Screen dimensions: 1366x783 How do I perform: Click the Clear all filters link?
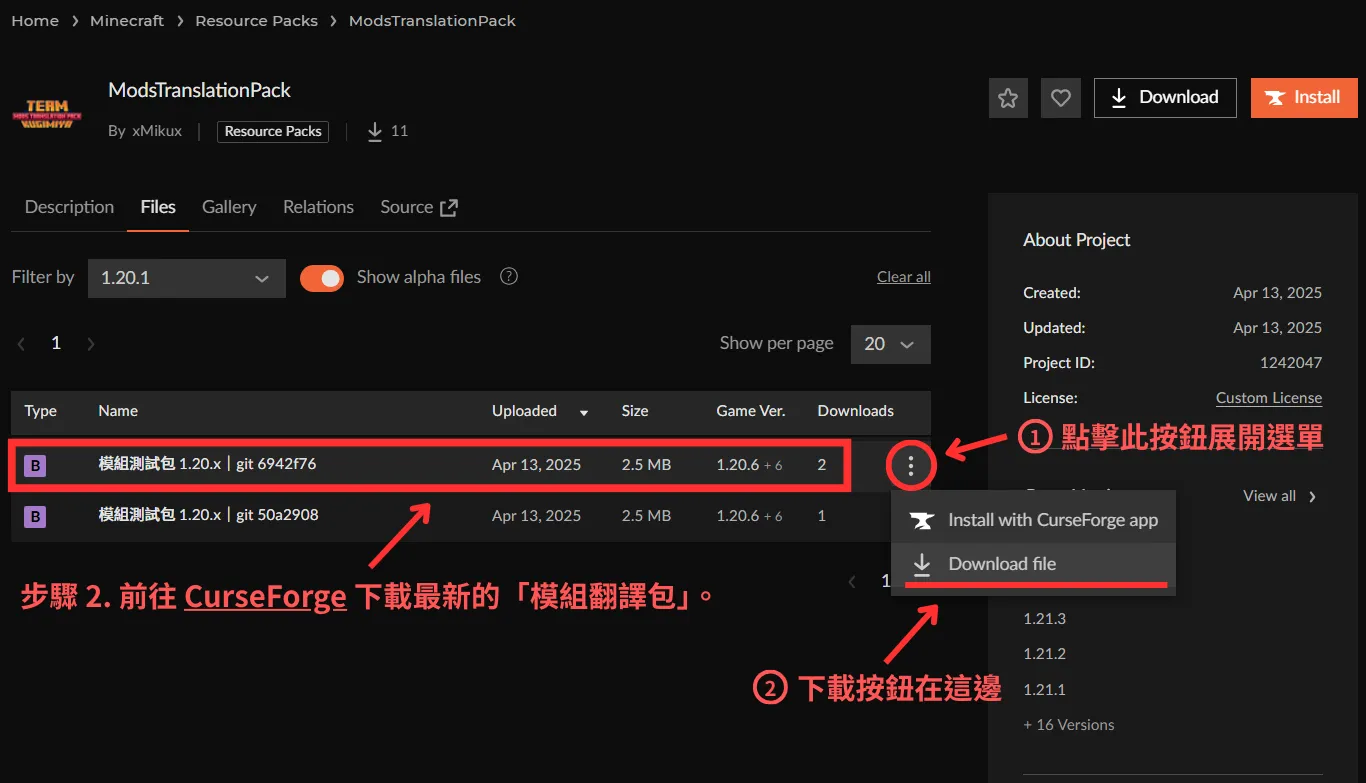[x=903, y=277]
